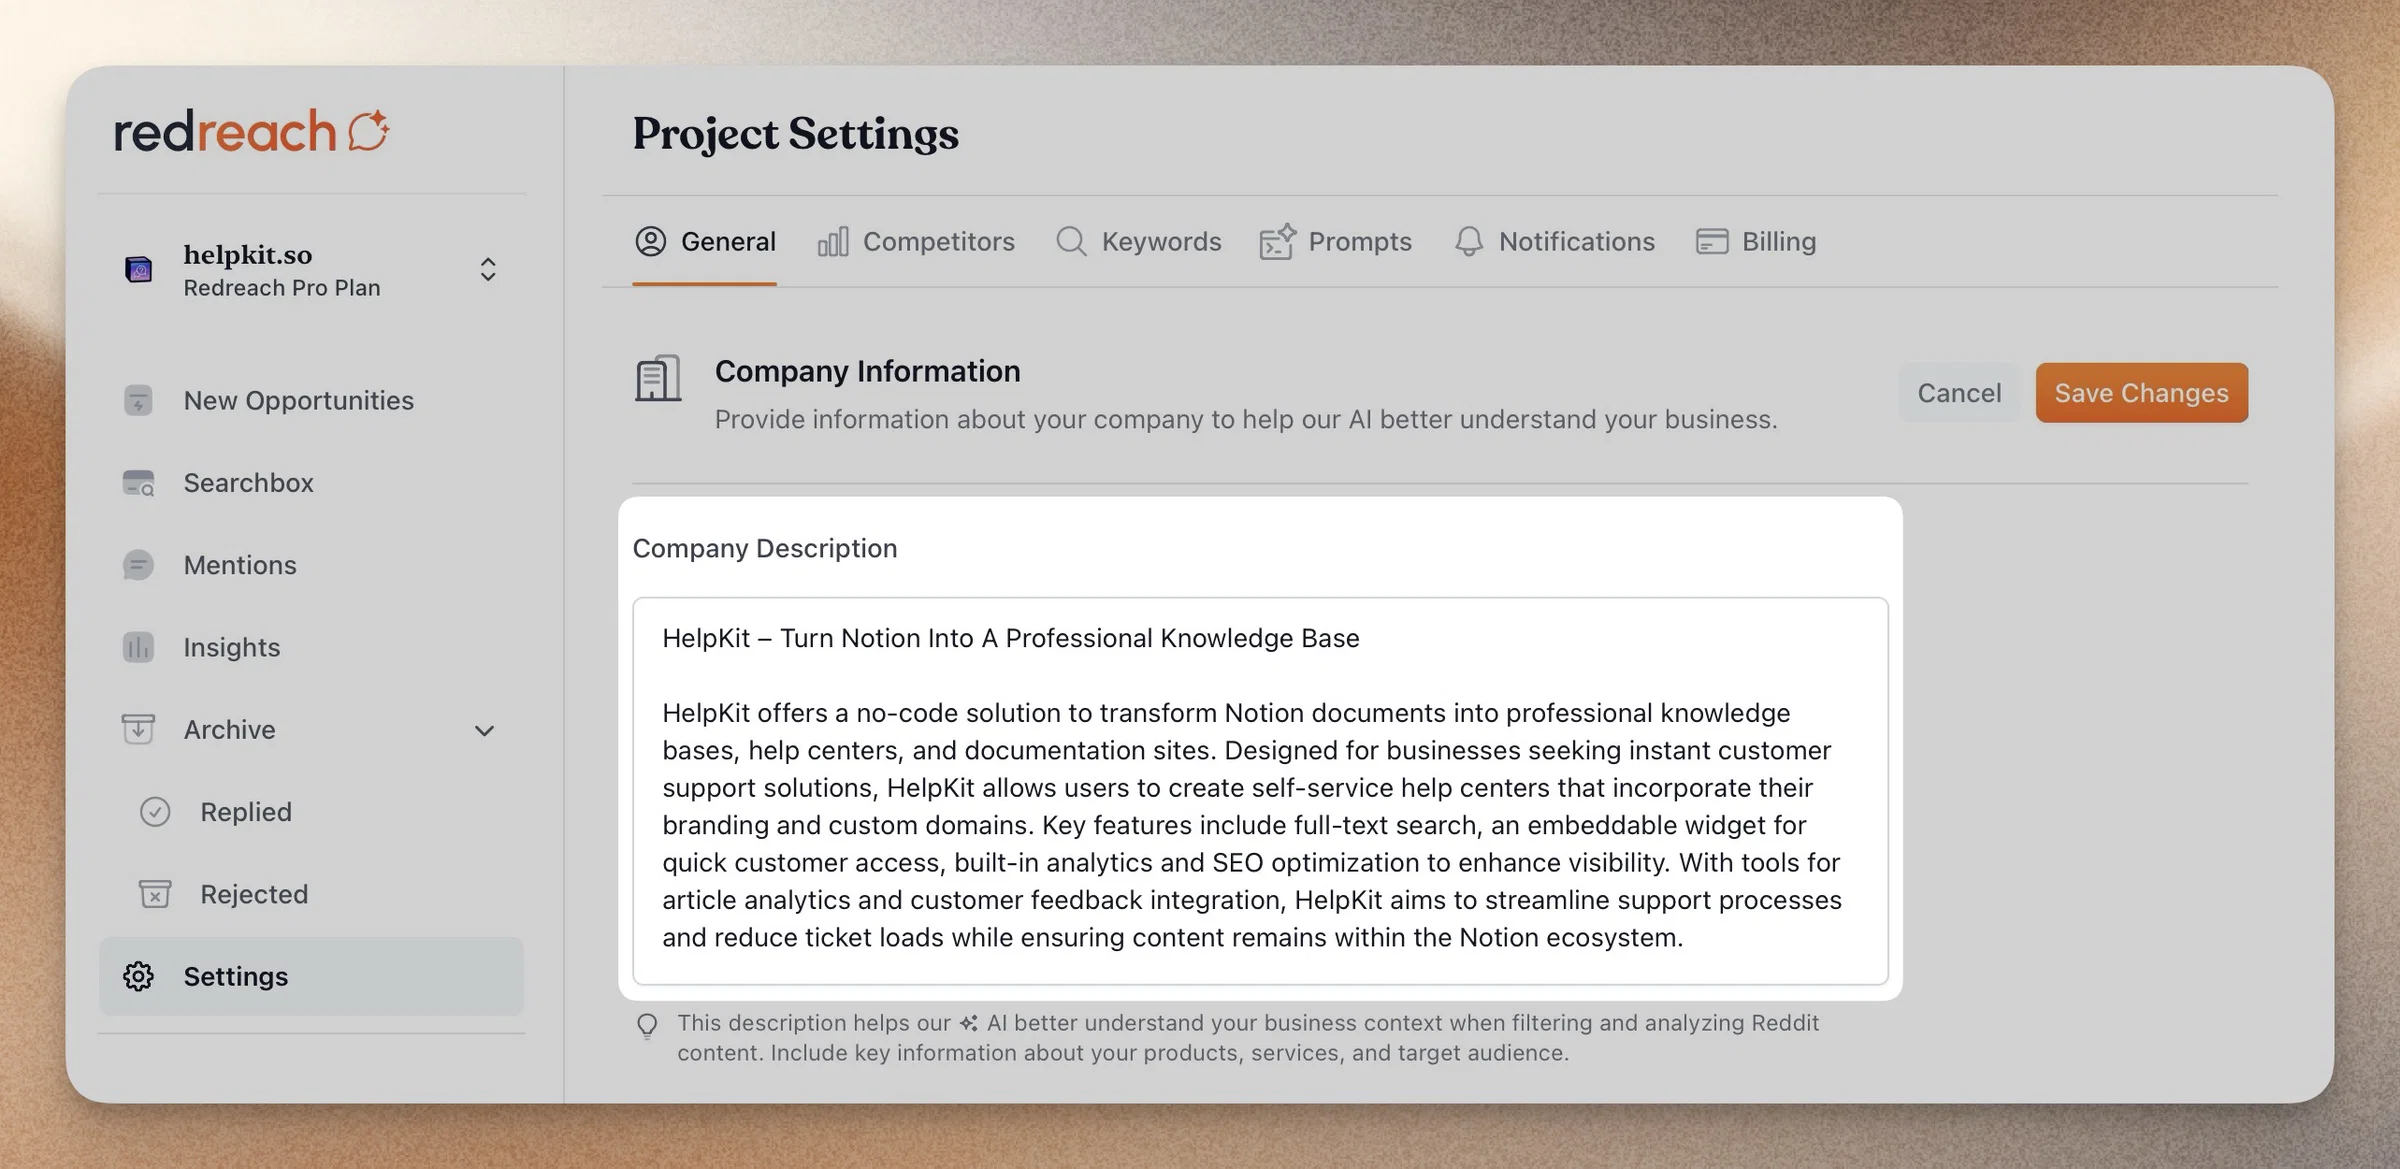The height and width of the screenshot is (1169, 2400).
Task: Click the General tab user icon
Action: click(650, 241)
